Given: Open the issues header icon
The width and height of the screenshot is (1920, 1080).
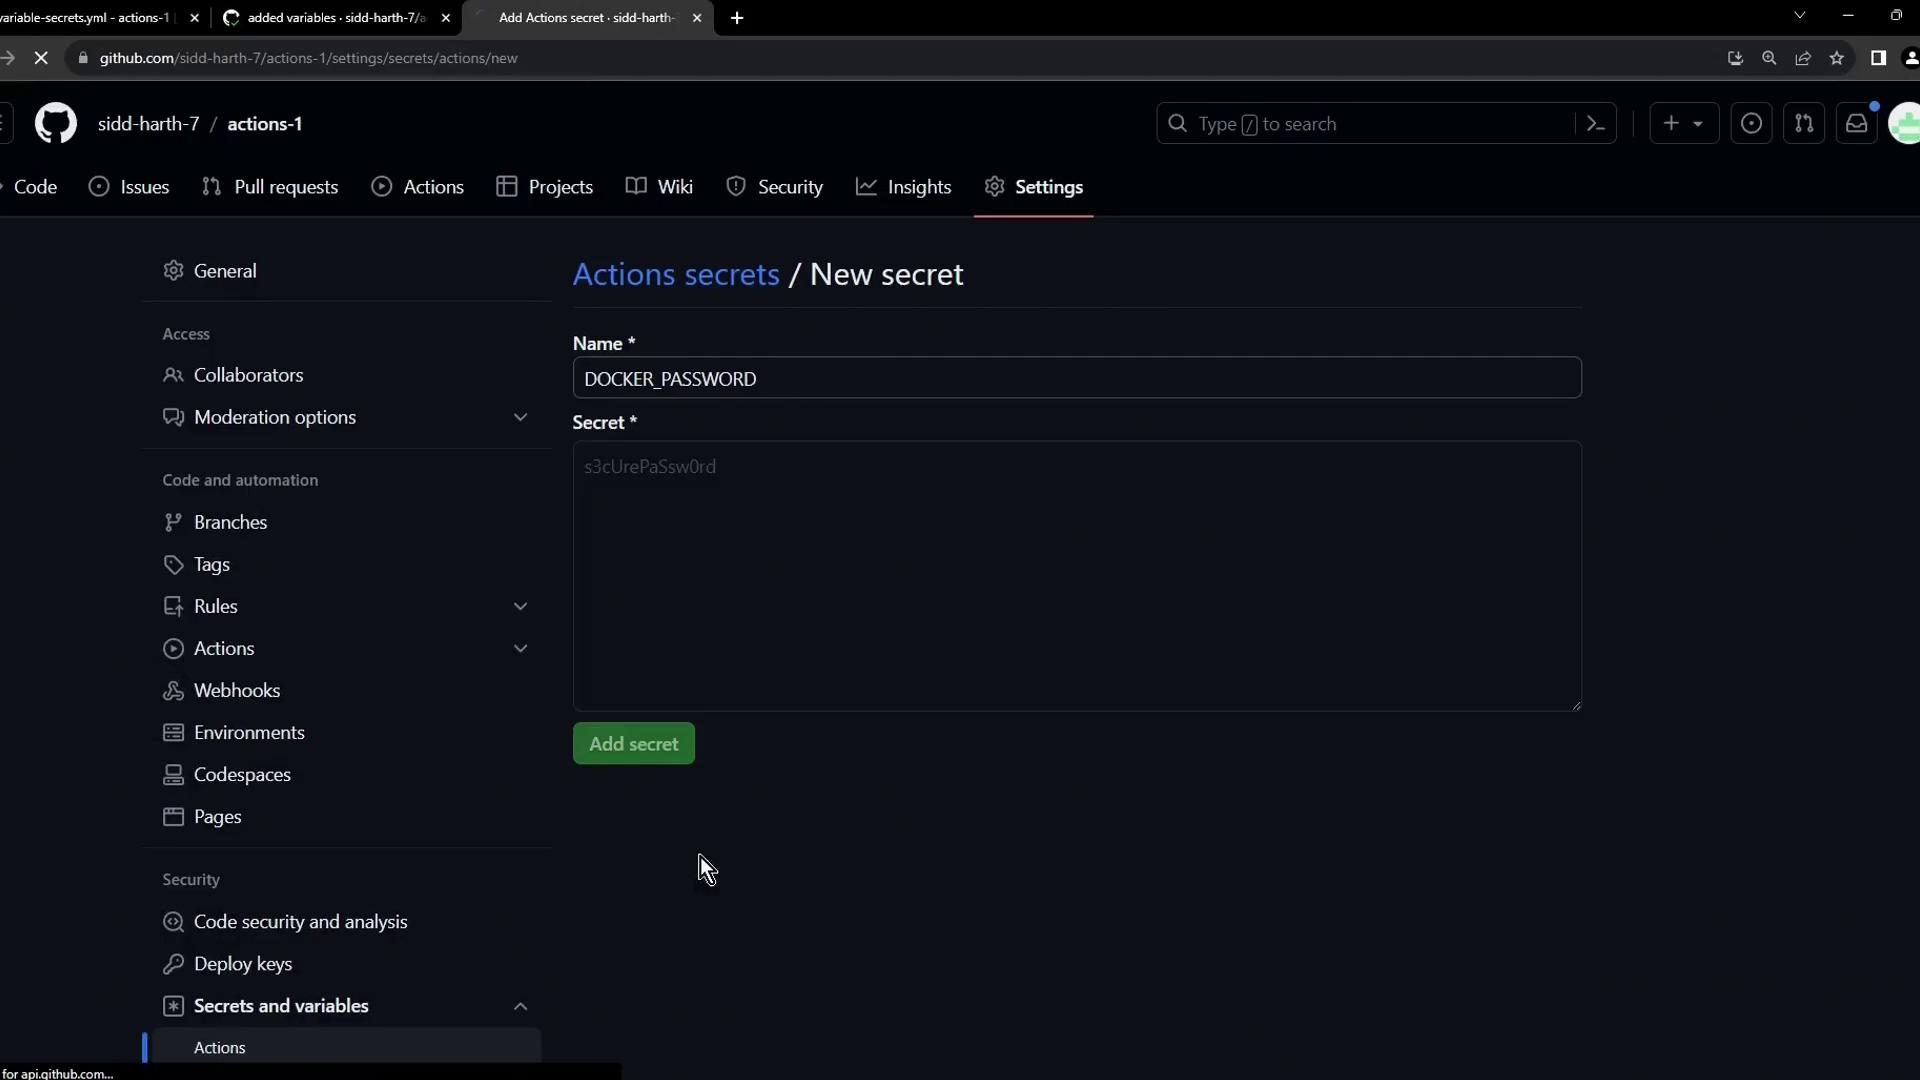Looking at the screenshot, I should pos(1751,124).
